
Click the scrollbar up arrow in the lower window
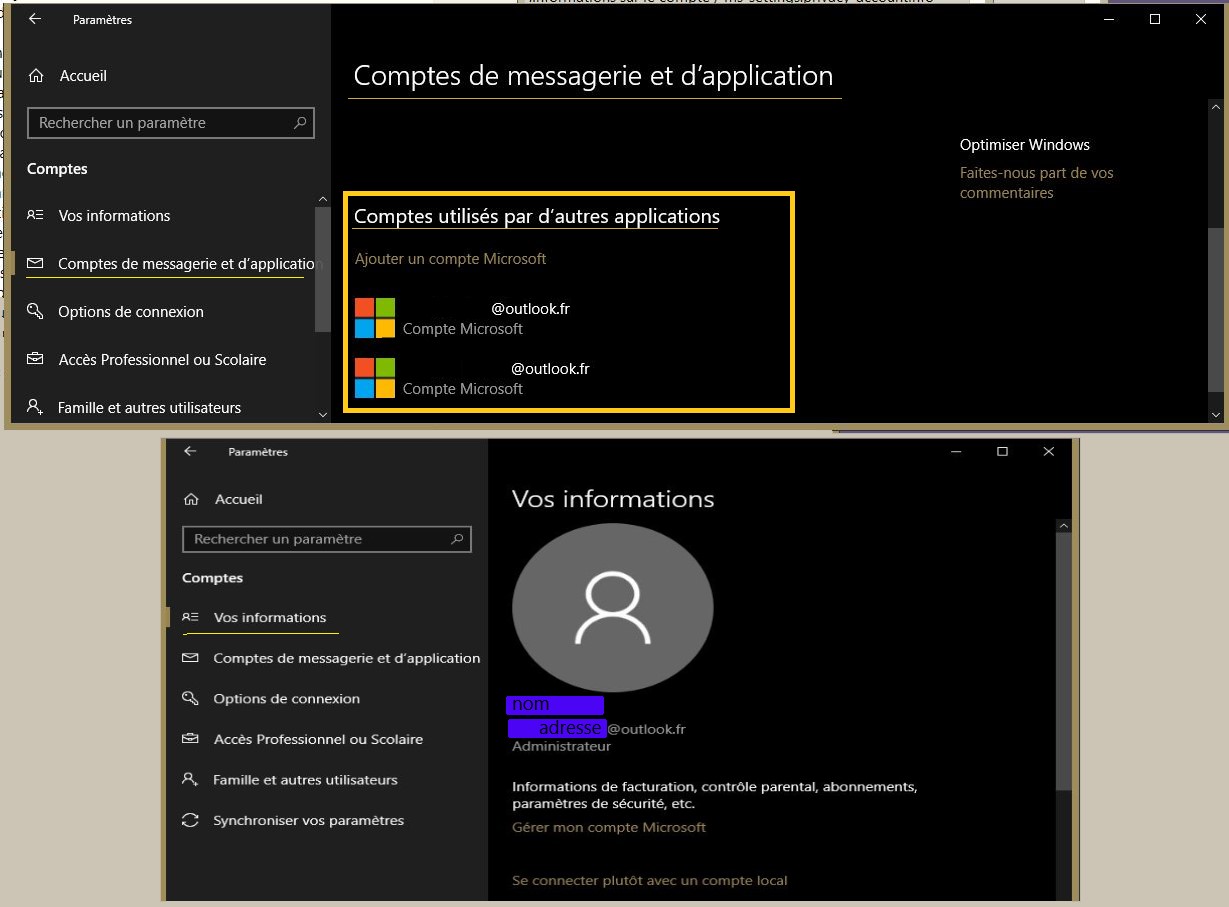point(1063,526)
